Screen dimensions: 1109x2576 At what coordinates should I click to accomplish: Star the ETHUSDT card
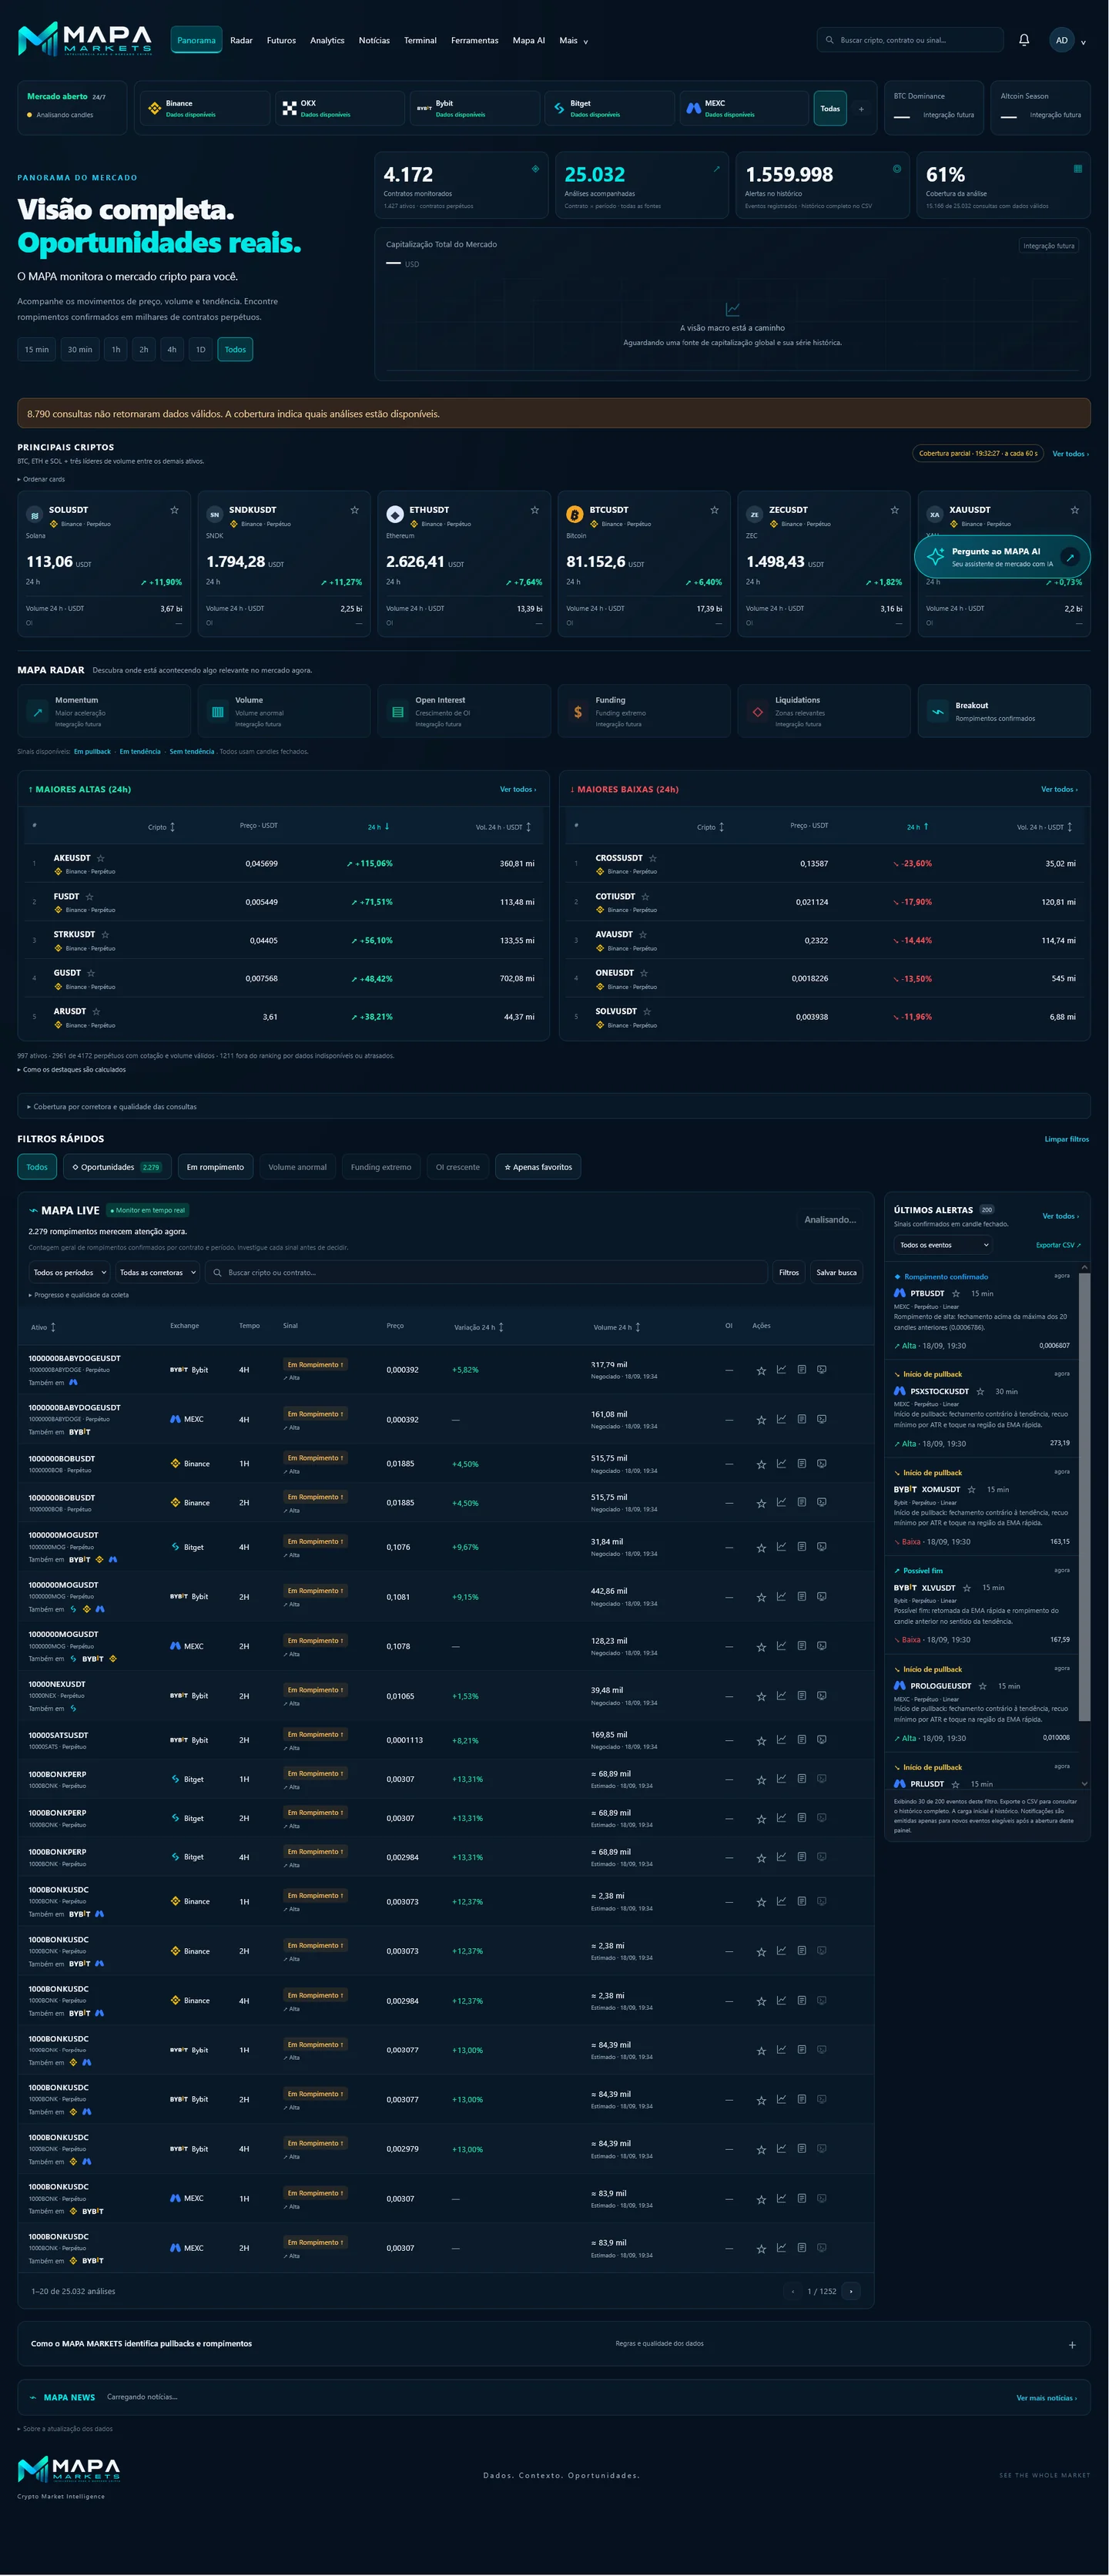[x=535, y=510]
